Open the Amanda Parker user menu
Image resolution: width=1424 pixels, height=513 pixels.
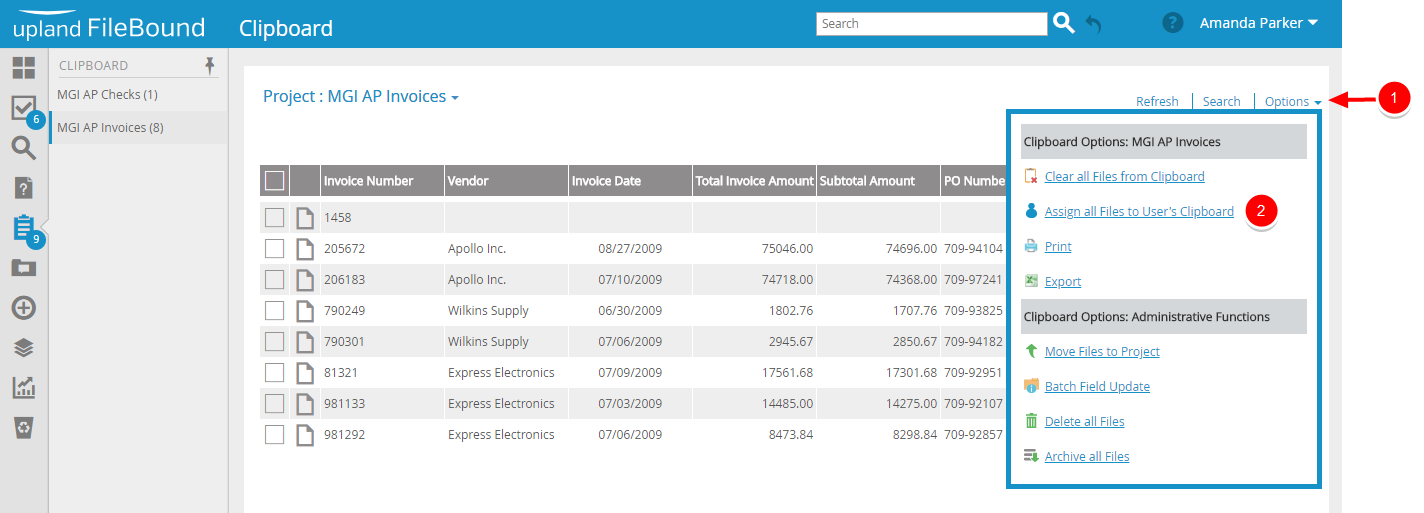click(1258, 23)
